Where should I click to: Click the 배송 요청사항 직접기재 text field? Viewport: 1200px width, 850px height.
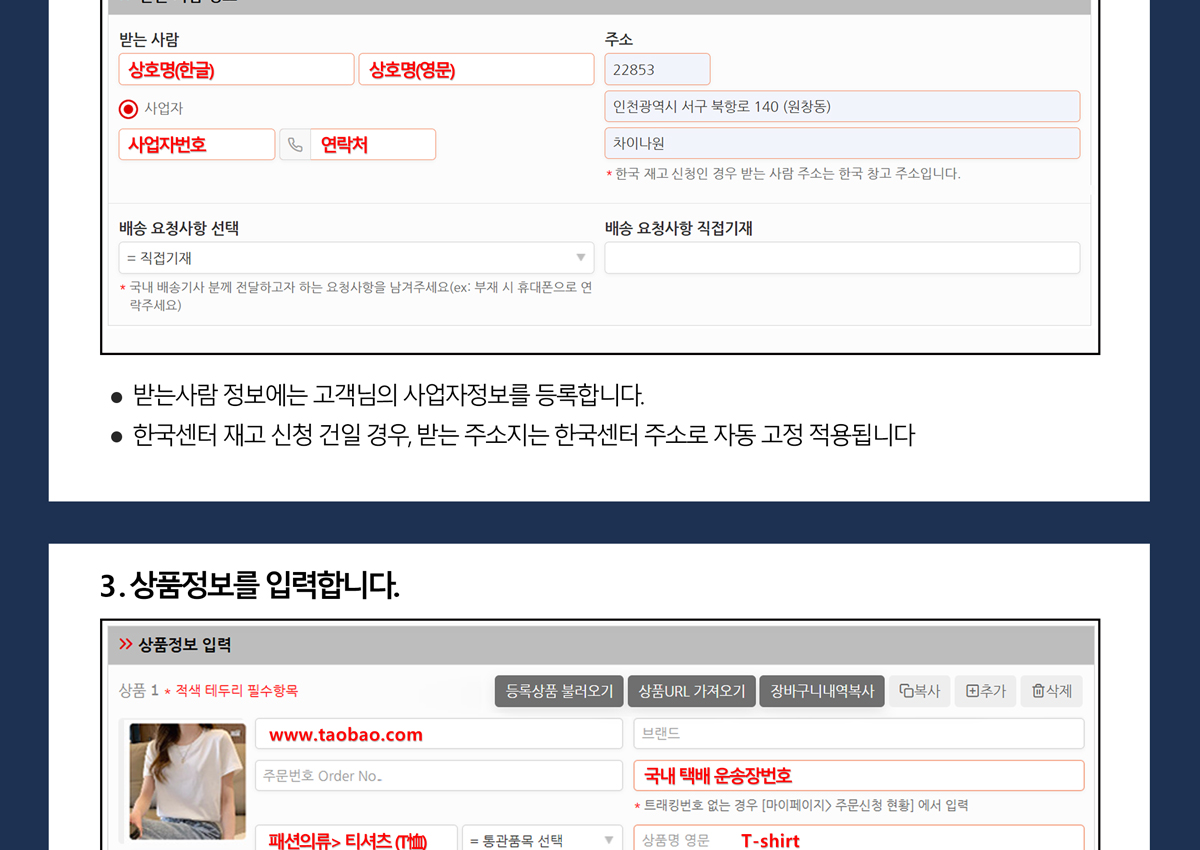(842, 258)
